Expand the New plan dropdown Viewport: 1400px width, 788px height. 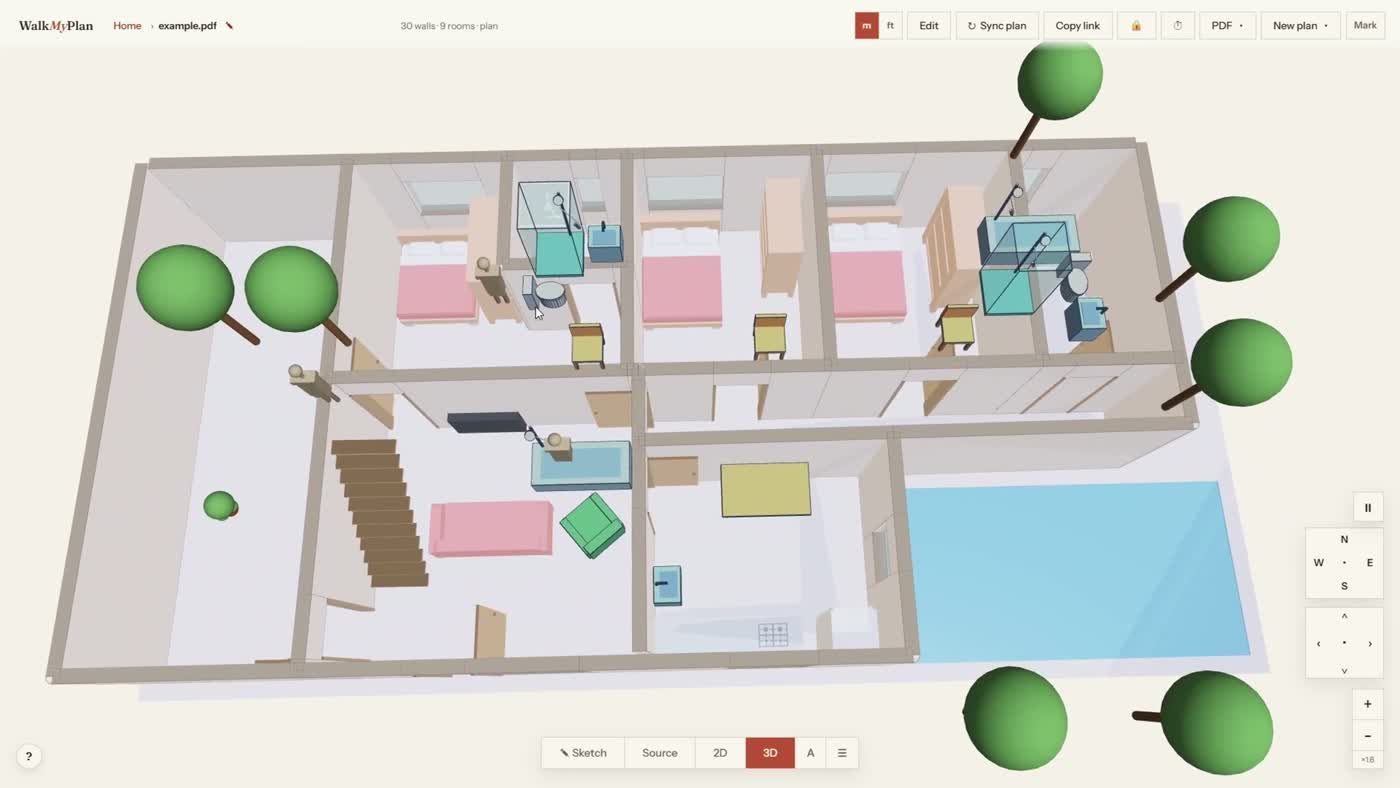(x=1300, y=26)
